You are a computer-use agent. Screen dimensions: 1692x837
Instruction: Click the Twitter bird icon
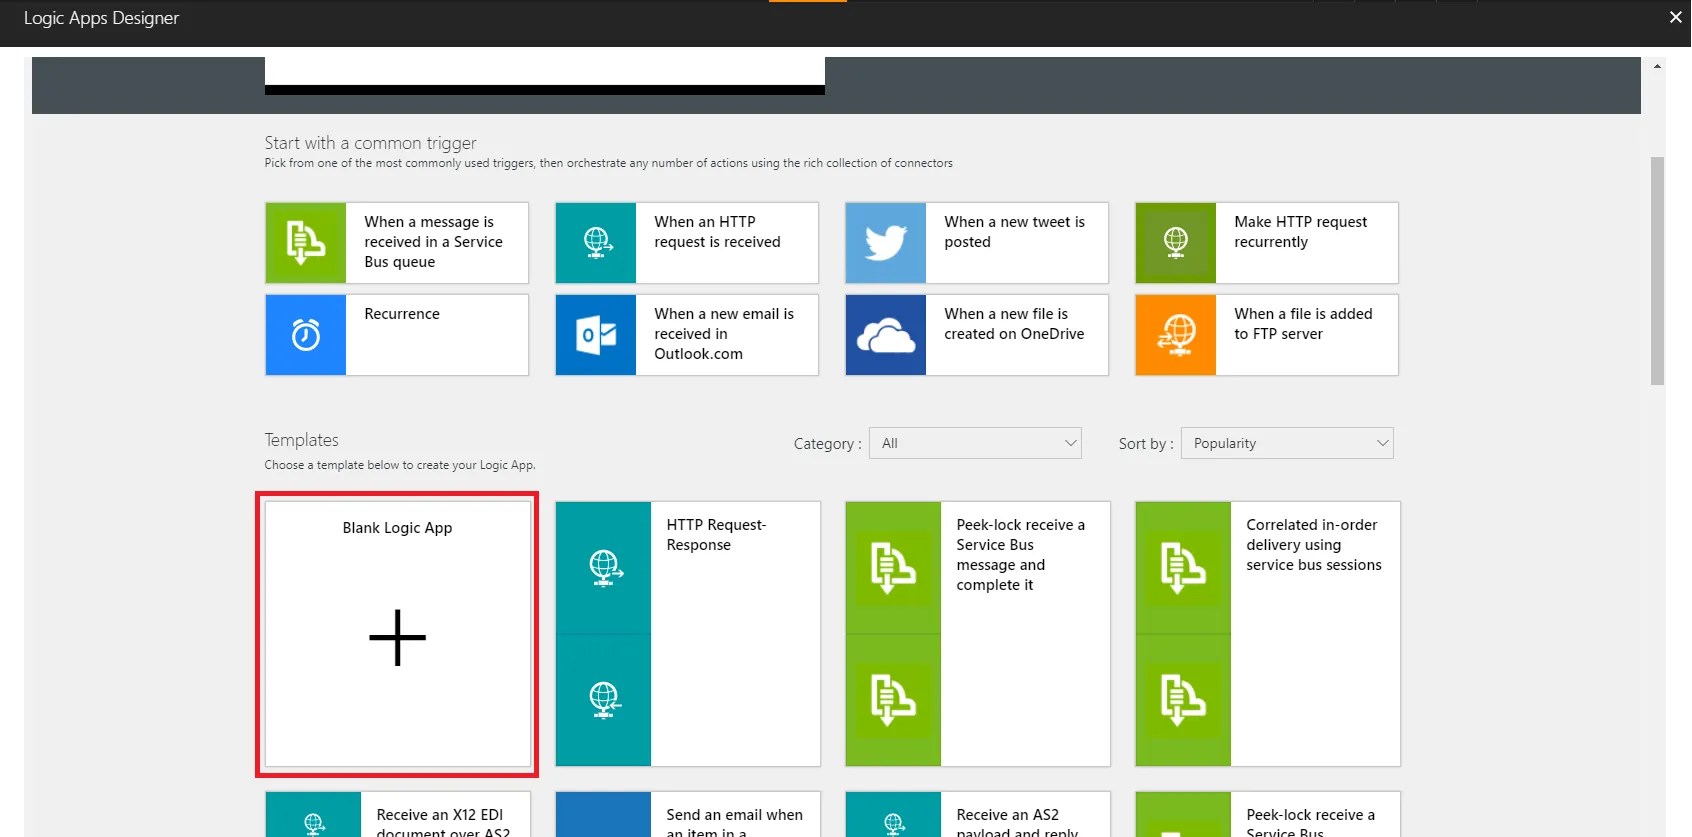click(x=886, y=243)
